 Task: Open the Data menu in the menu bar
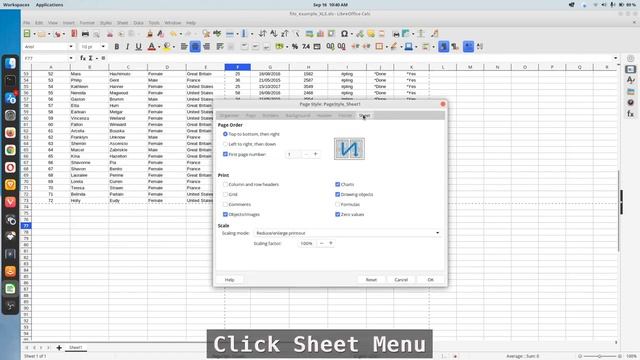138,23
